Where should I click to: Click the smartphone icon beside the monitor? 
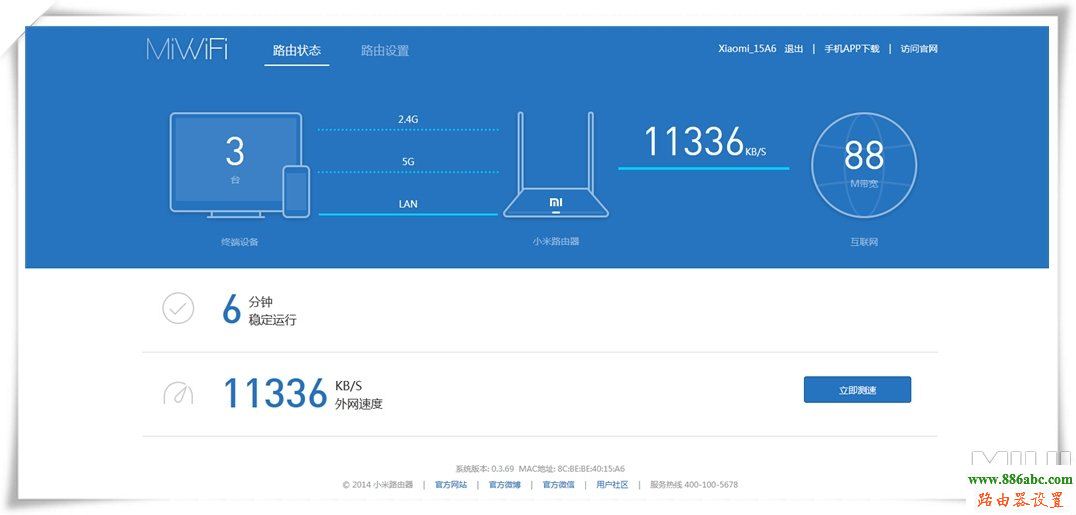pyautogui.click(x=296, y=191)
